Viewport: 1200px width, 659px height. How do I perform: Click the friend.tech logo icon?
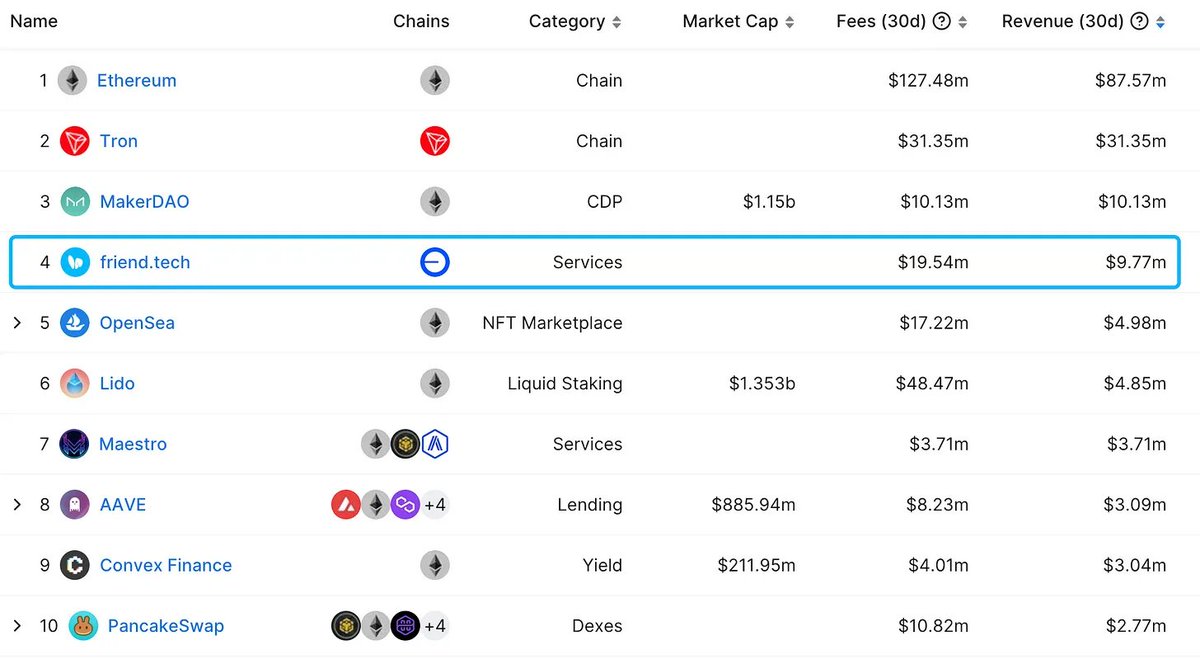[x=75, y=262]
